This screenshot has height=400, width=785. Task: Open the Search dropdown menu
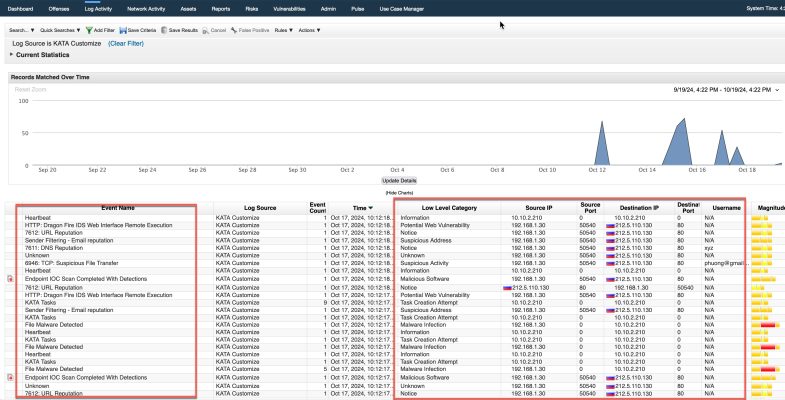(22, 31)
